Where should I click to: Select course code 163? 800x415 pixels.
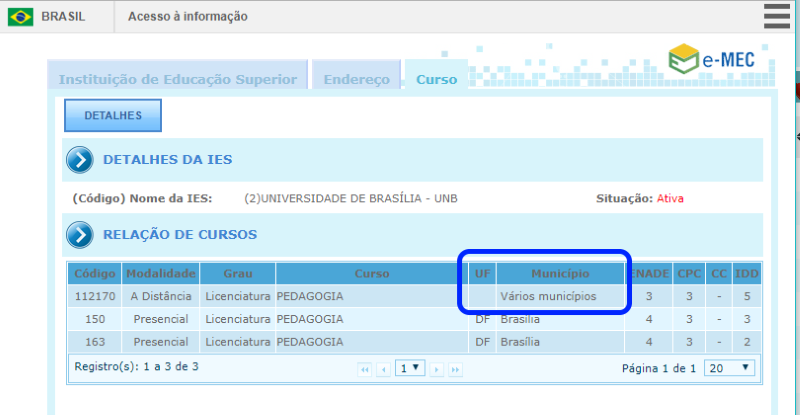[x=95, y=342]
